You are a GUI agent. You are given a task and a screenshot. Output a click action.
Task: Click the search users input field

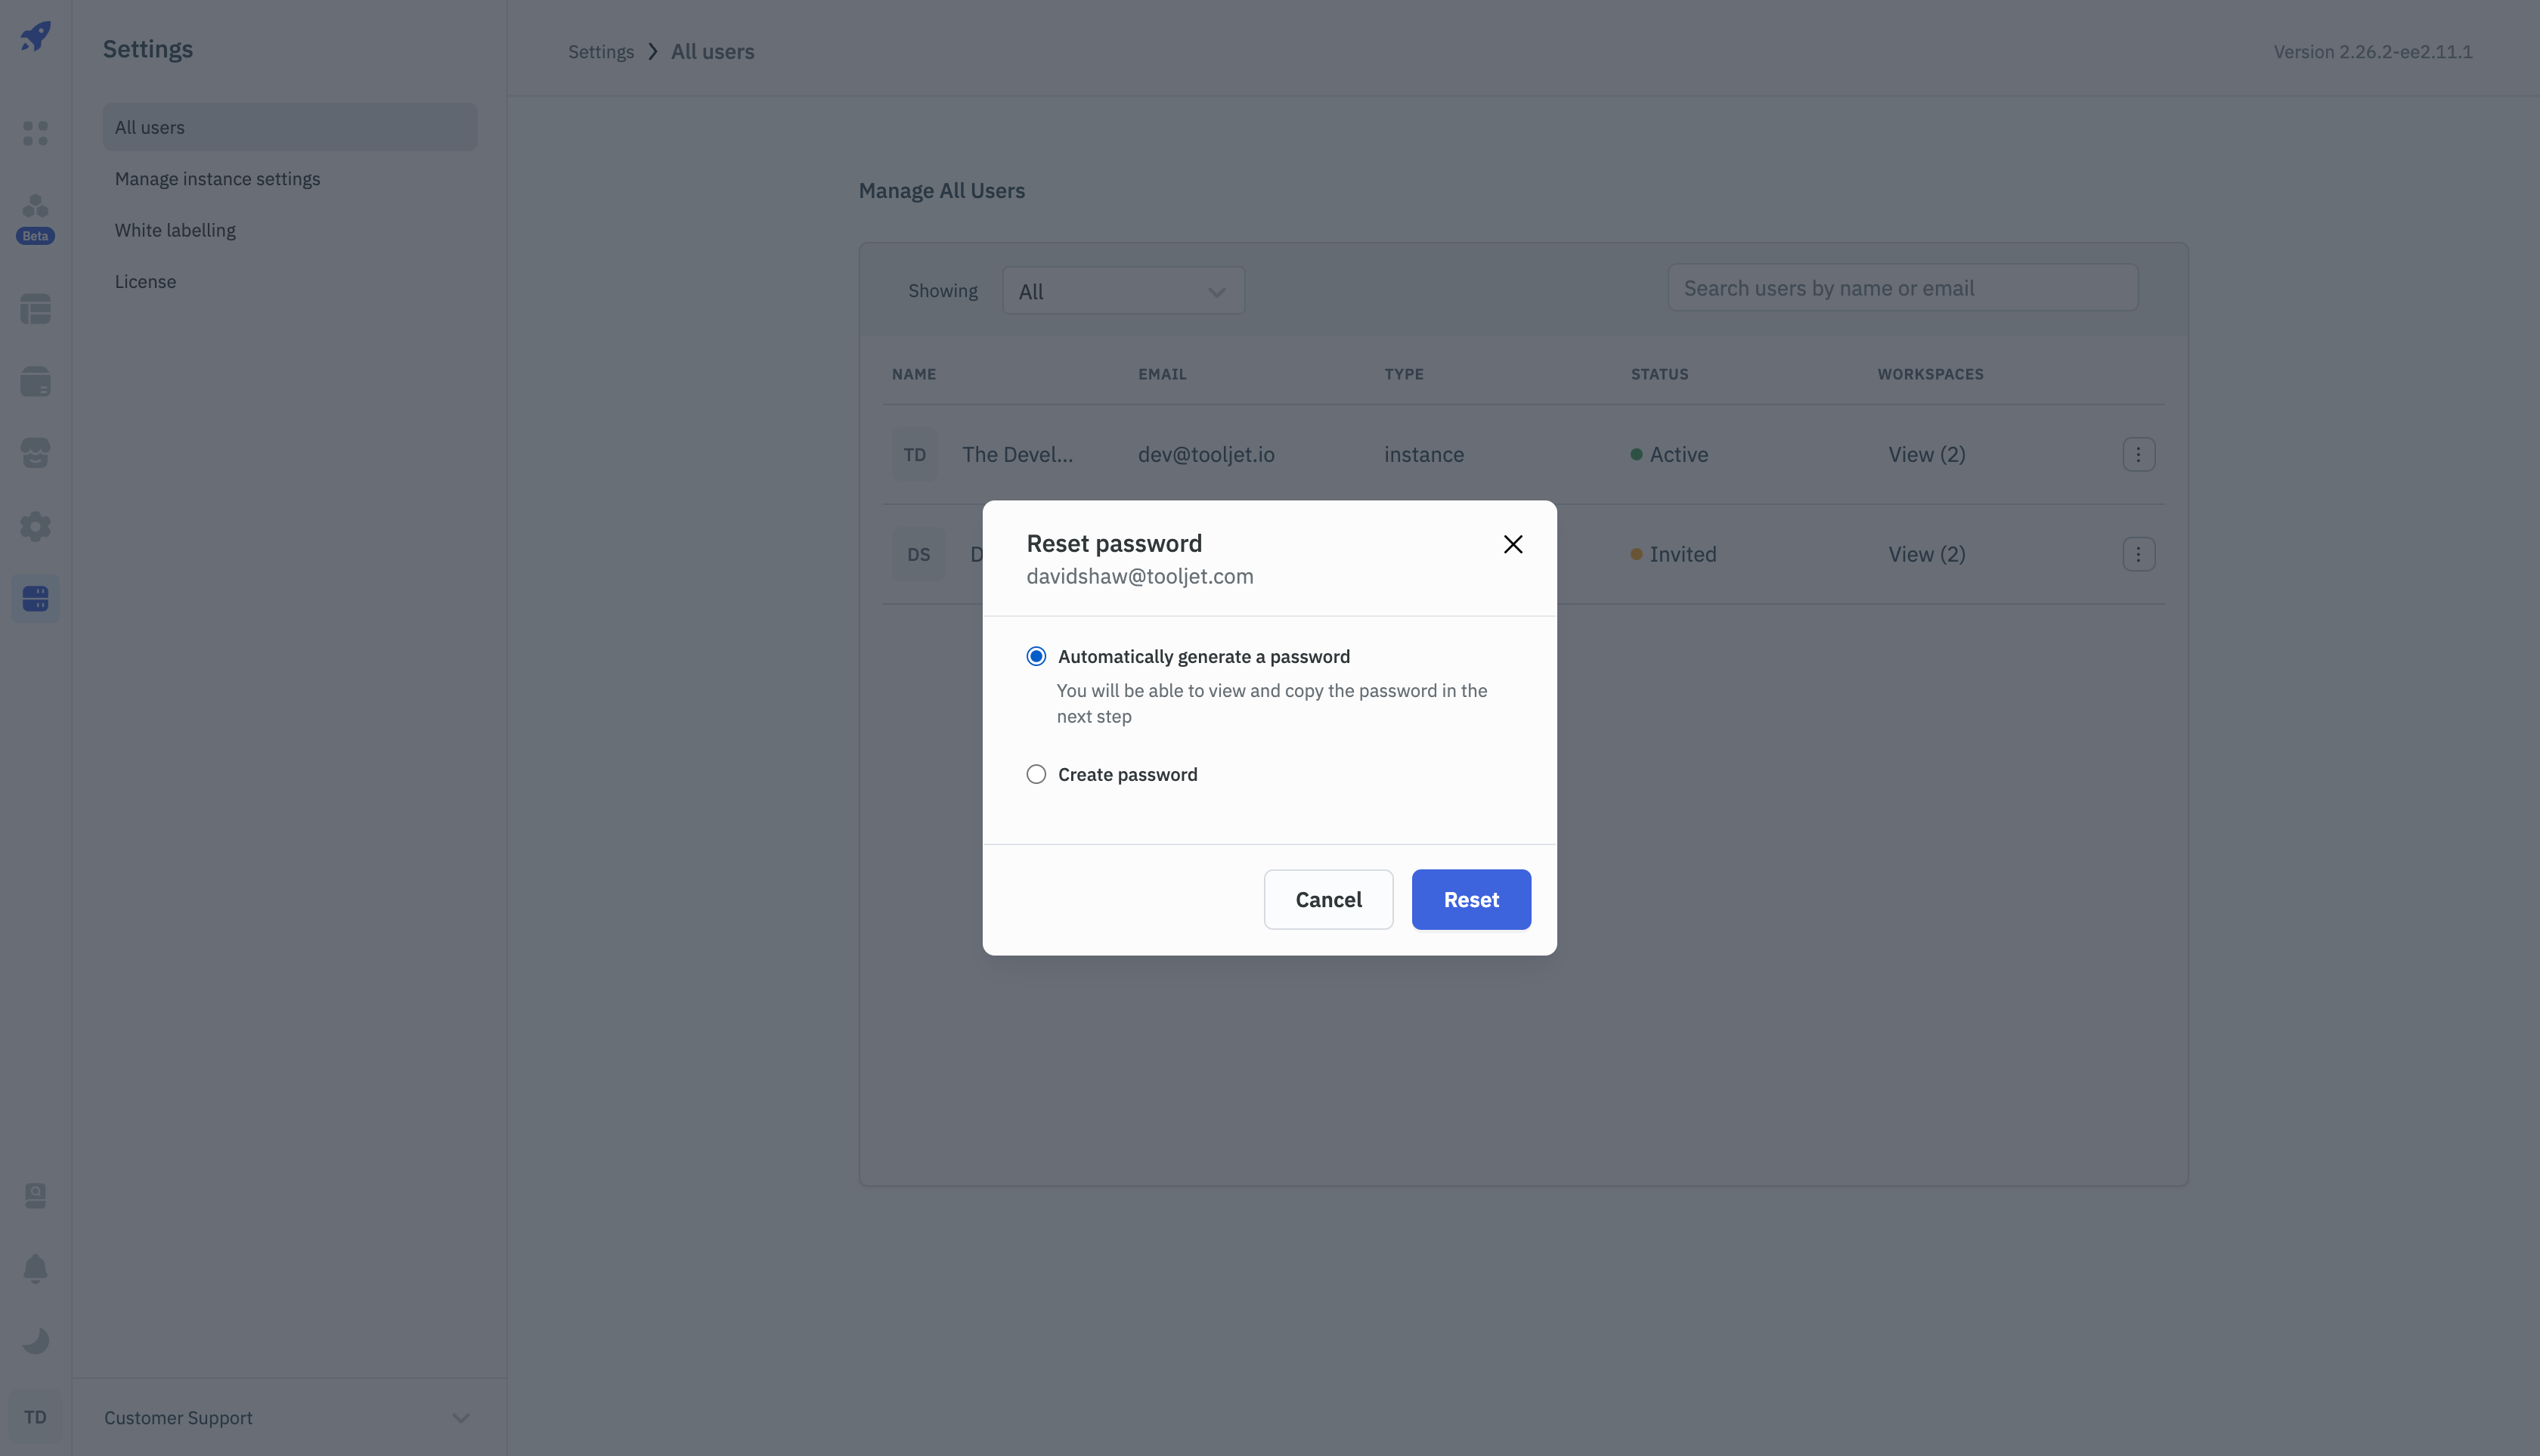click(x=1902, y=288)
